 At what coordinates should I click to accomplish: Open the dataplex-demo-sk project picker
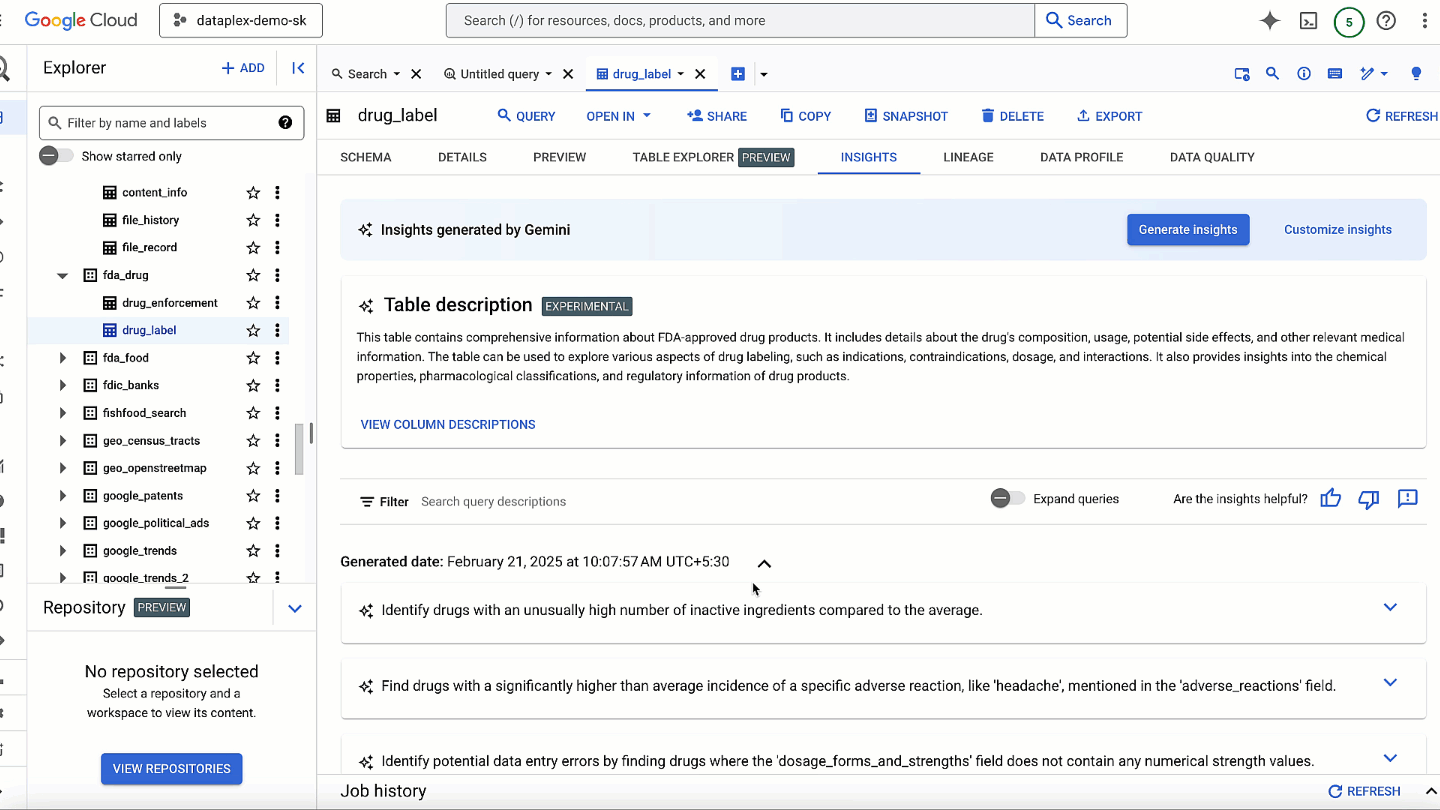tap(241, 20)
